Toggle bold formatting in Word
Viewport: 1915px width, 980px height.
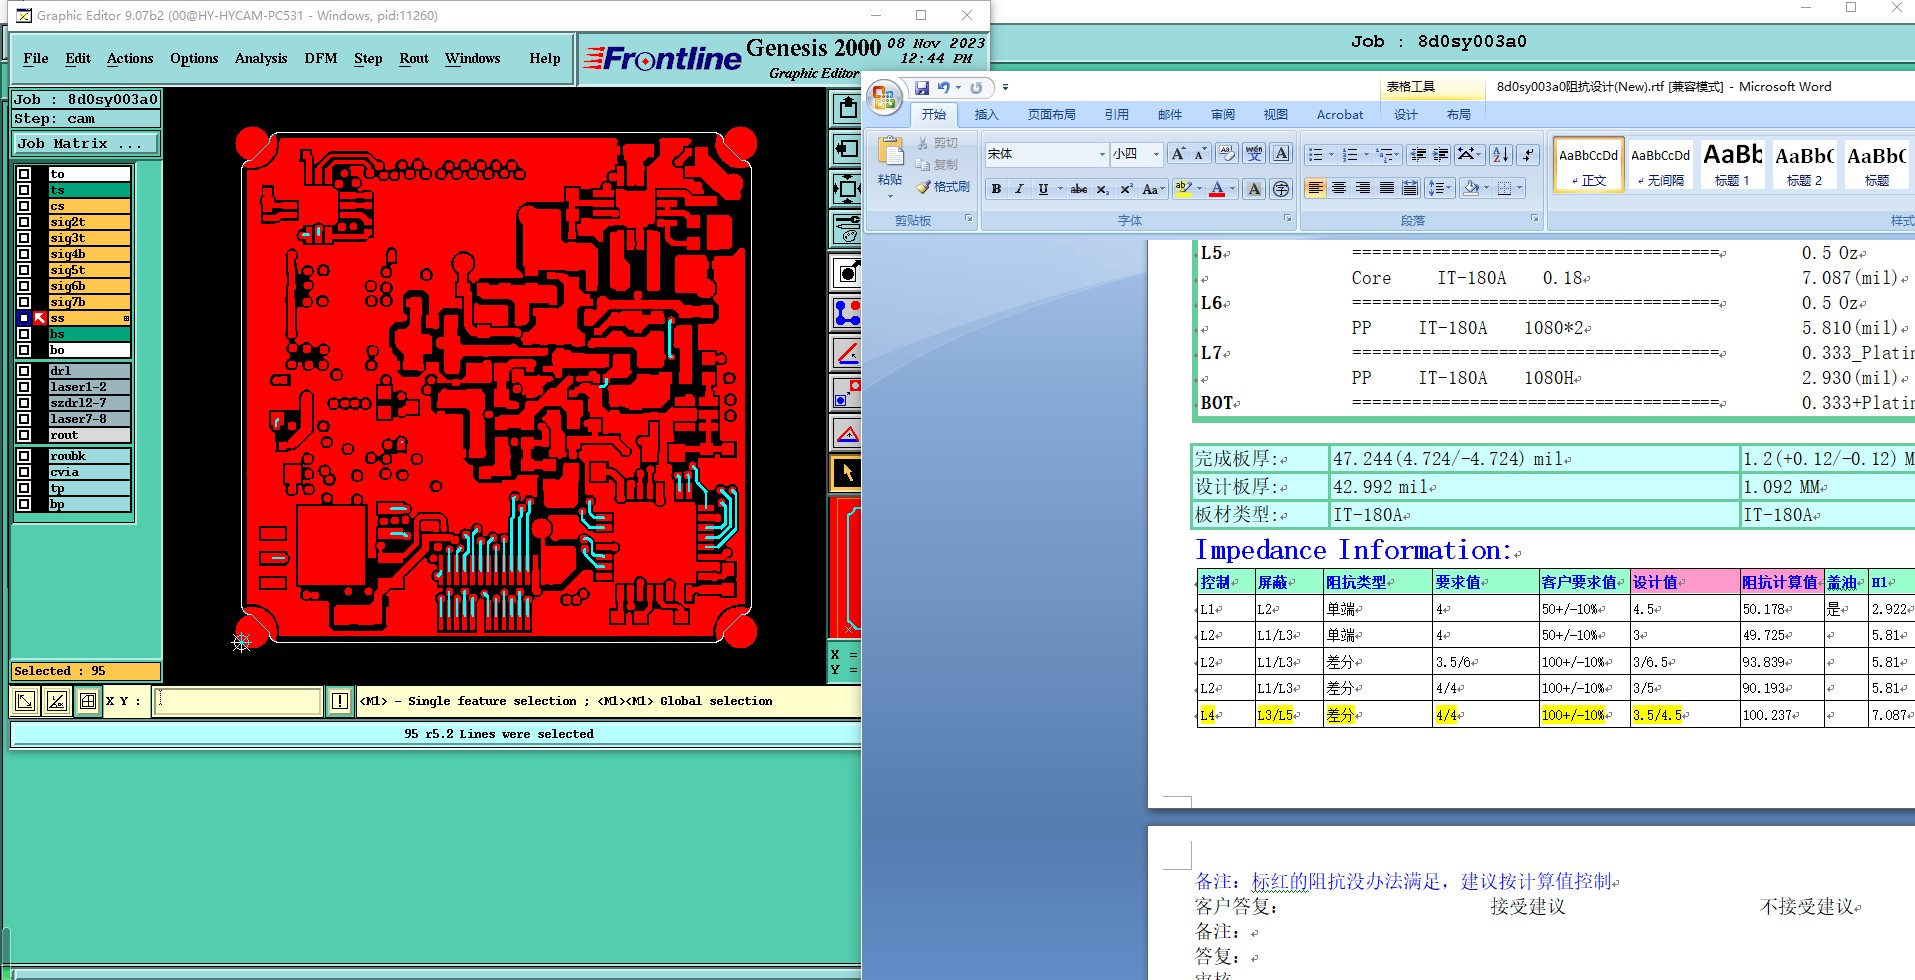click(996, 189)
